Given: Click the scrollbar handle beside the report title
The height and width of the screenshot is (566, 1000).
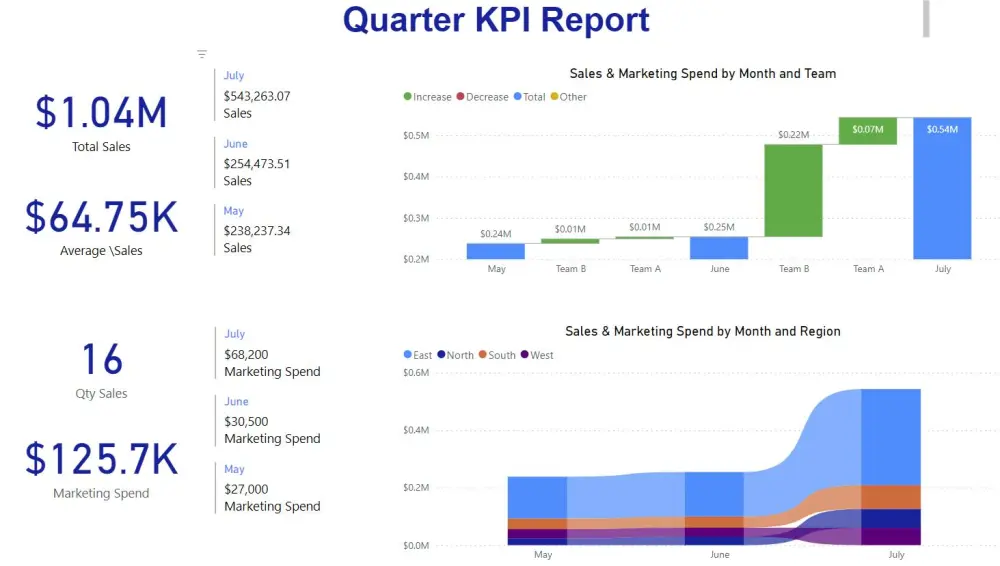Looking at the screenshot, I should click(926, 19).
